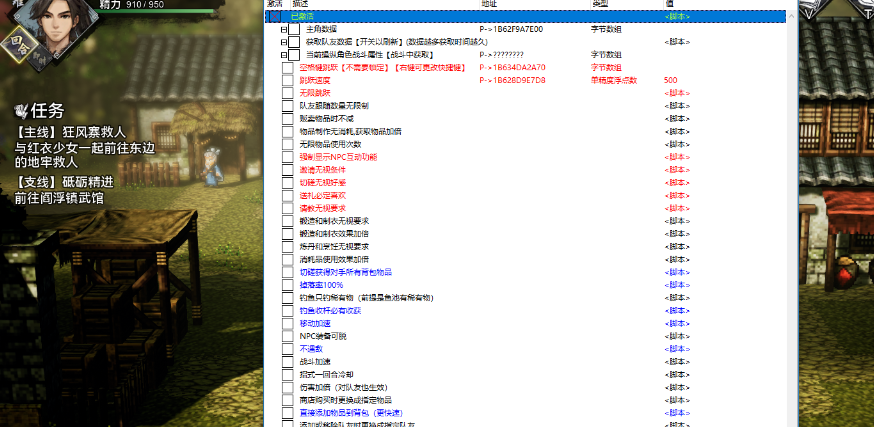Image resolution: width=874 pixels, height=427 pixels.
Task: Enable the 空格键跳跃 checkbox
Action: tap(288, 68)
